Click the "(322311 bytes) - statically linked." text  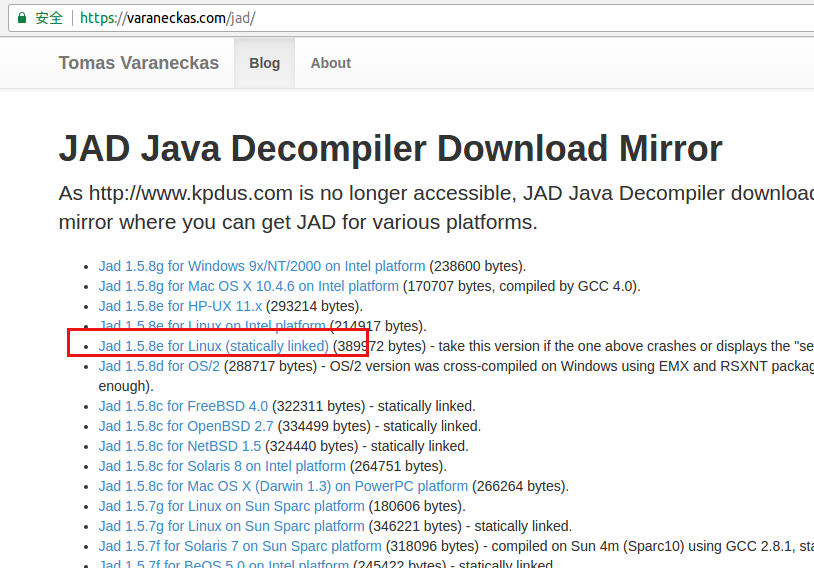click(374, 406)
